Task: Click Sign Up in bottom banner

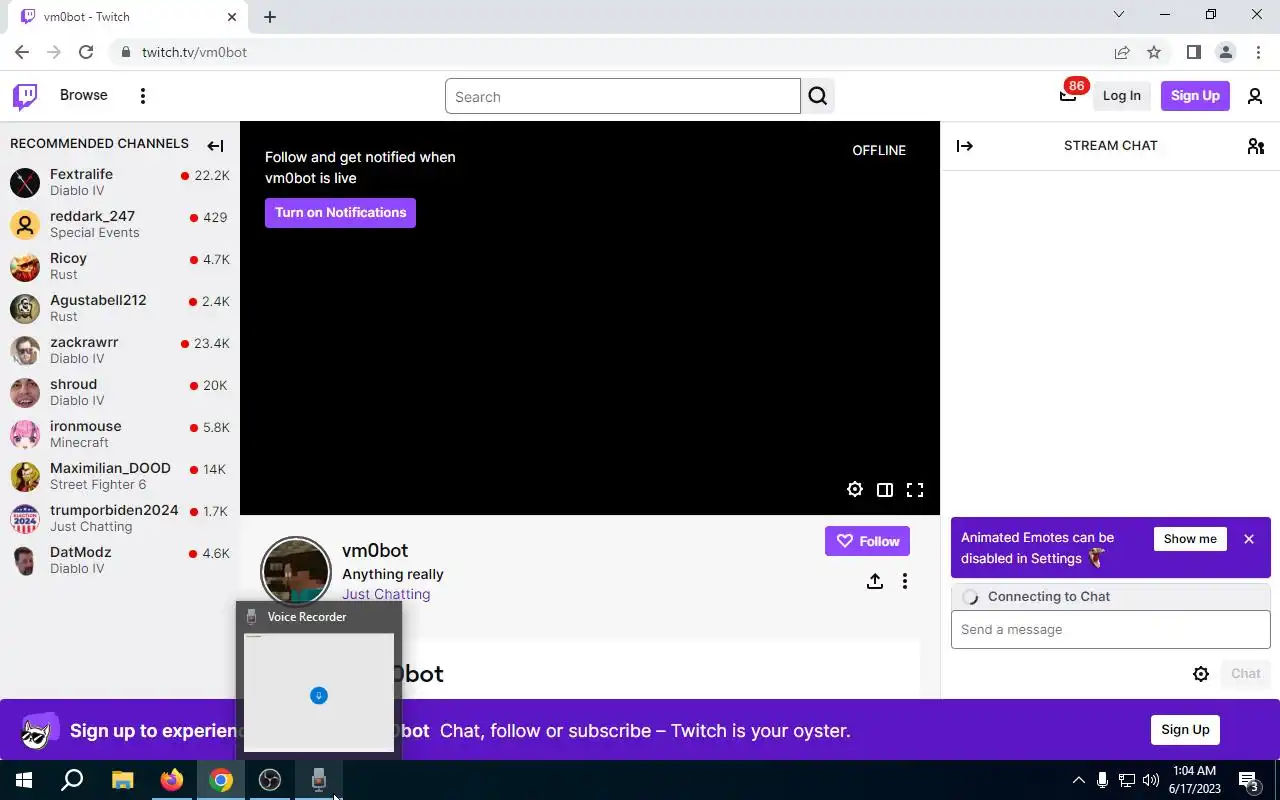Action: (x=1185, y=729)
